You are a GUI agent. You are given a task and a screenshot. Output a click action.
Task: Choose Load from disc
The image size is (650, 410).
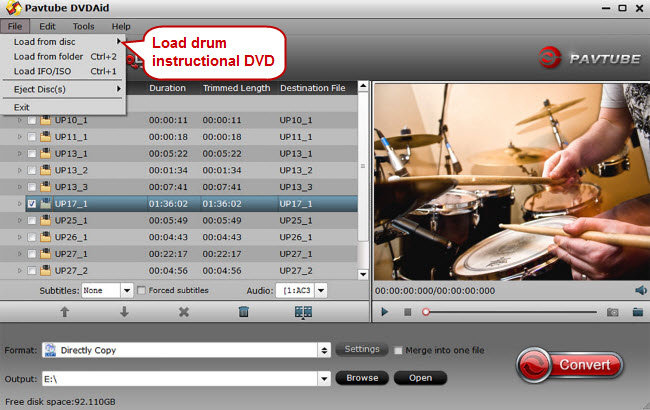pos(63,41)
